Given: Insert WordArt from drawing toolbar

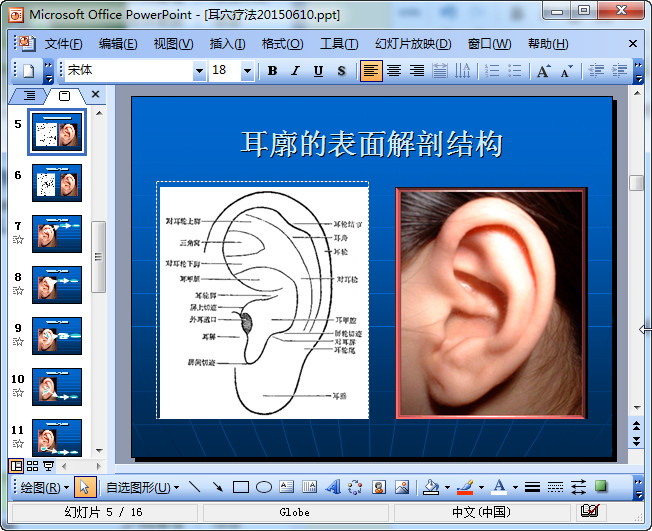Looking at the screenshot, I should coord(332,488).
